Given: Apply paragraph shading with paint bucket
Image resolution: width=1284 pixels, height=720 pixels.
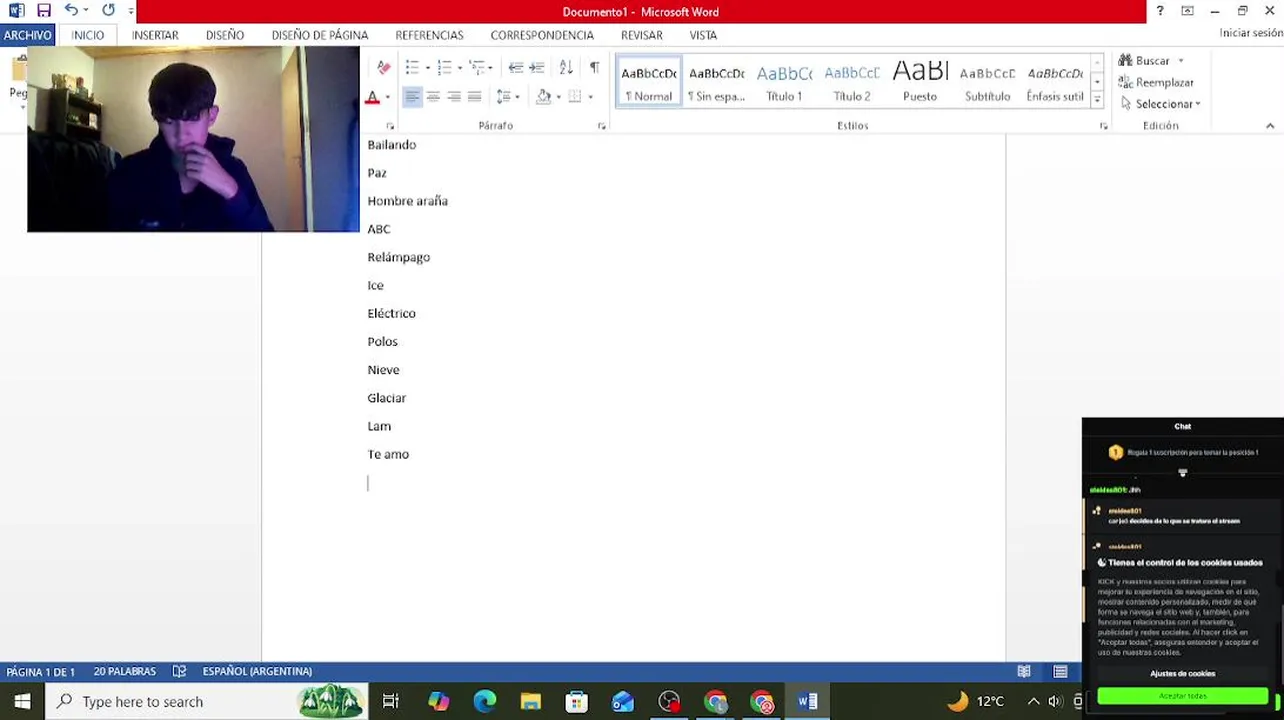Looking at the screenshot, I should [x=543, y=96].
